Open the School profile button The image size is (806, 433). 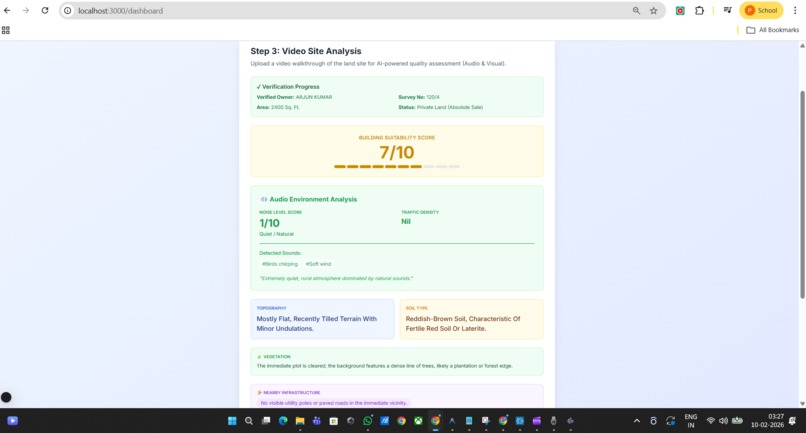point(761,10)
